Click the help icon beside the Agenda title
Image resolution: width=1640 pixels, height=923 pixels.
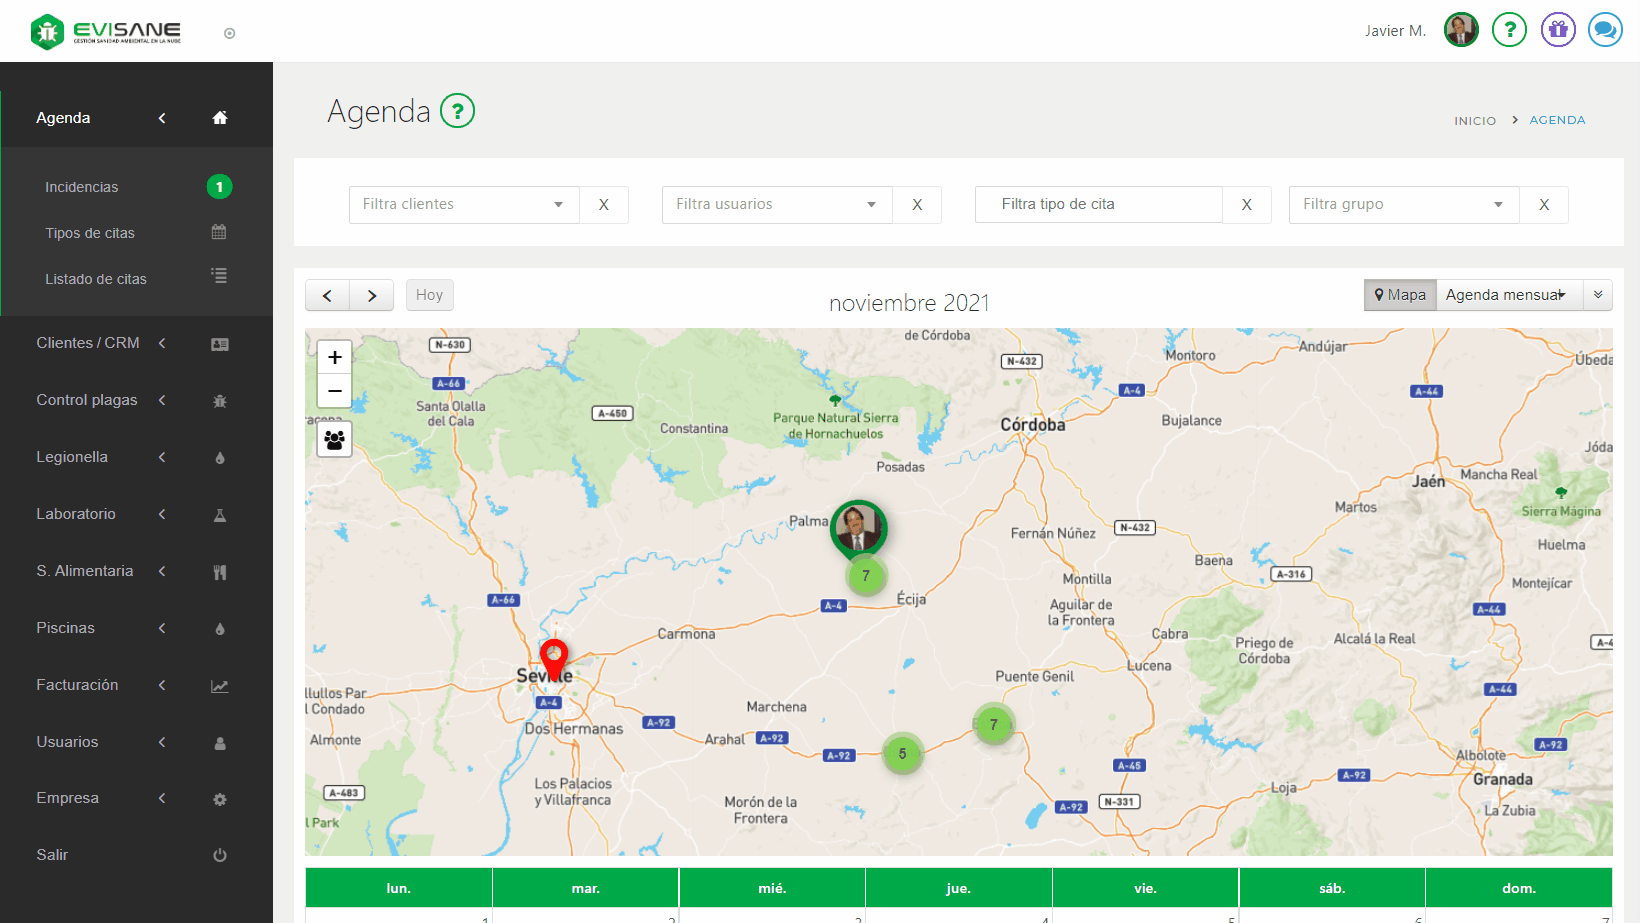pos(458,111)
